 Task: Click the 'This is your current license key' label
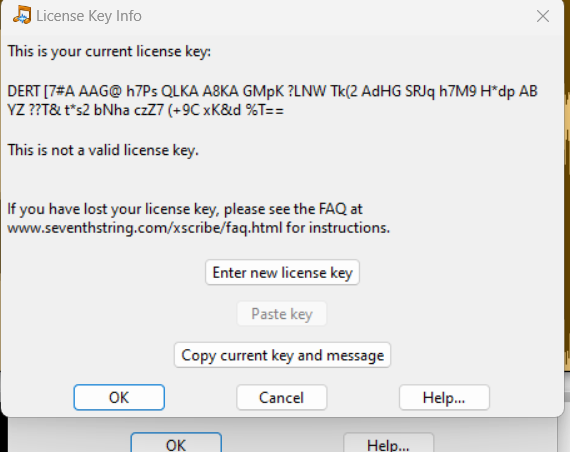click(x=109, y=51)
